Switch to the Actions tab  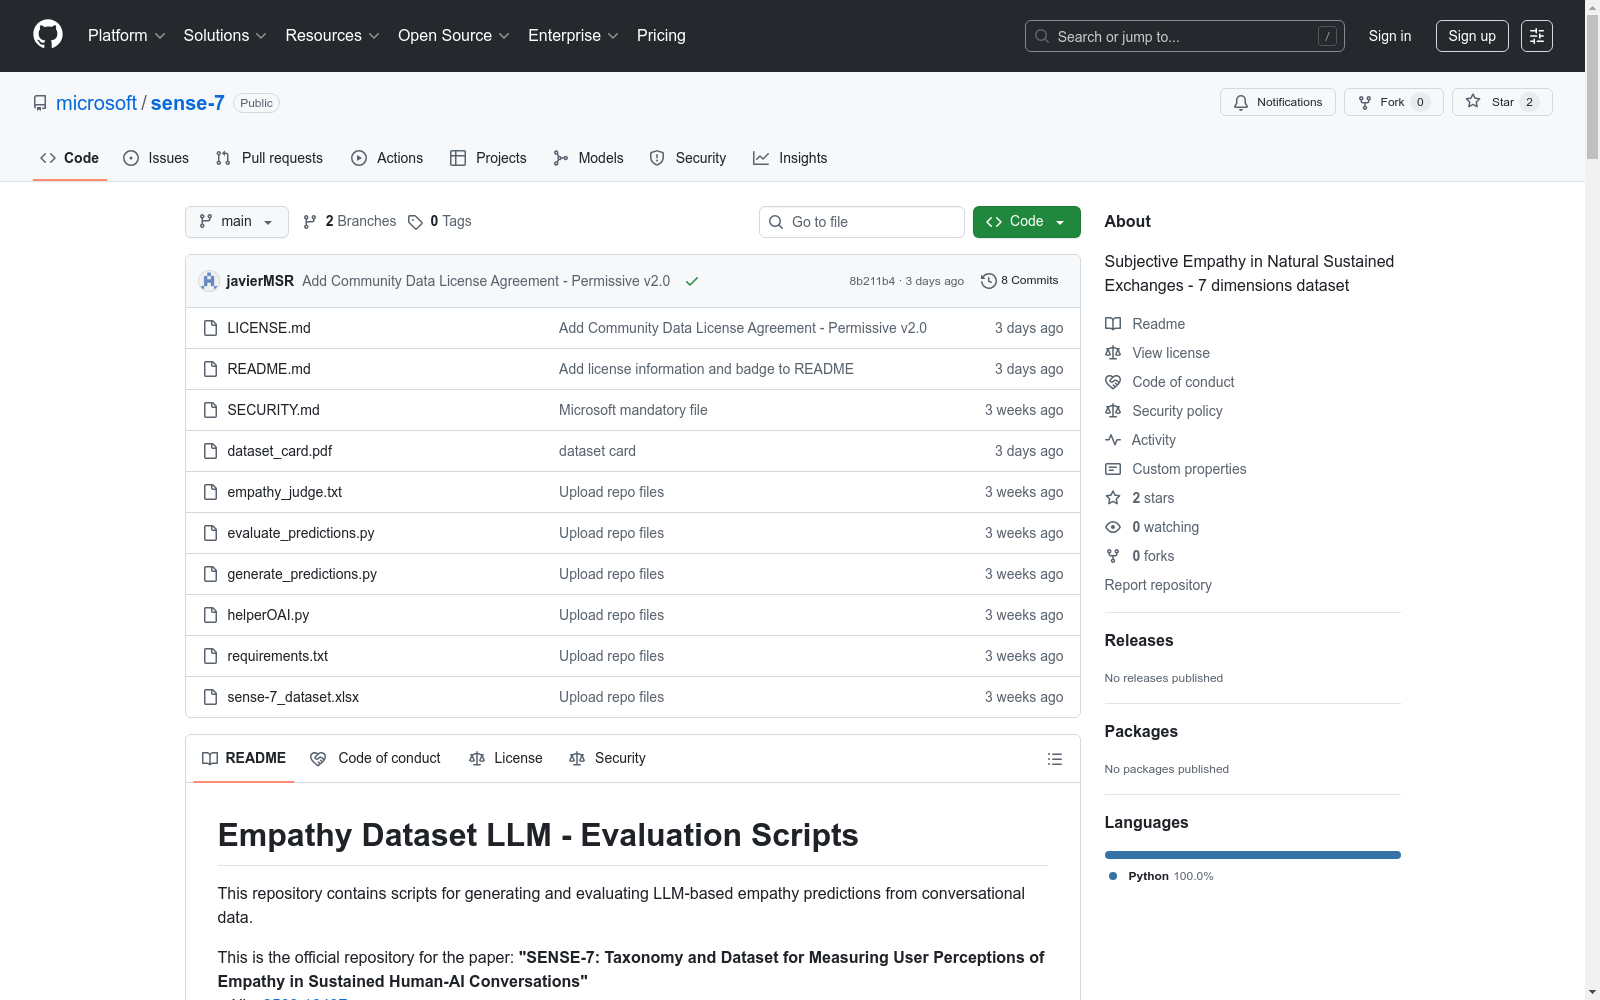click(x=387, y=158)
